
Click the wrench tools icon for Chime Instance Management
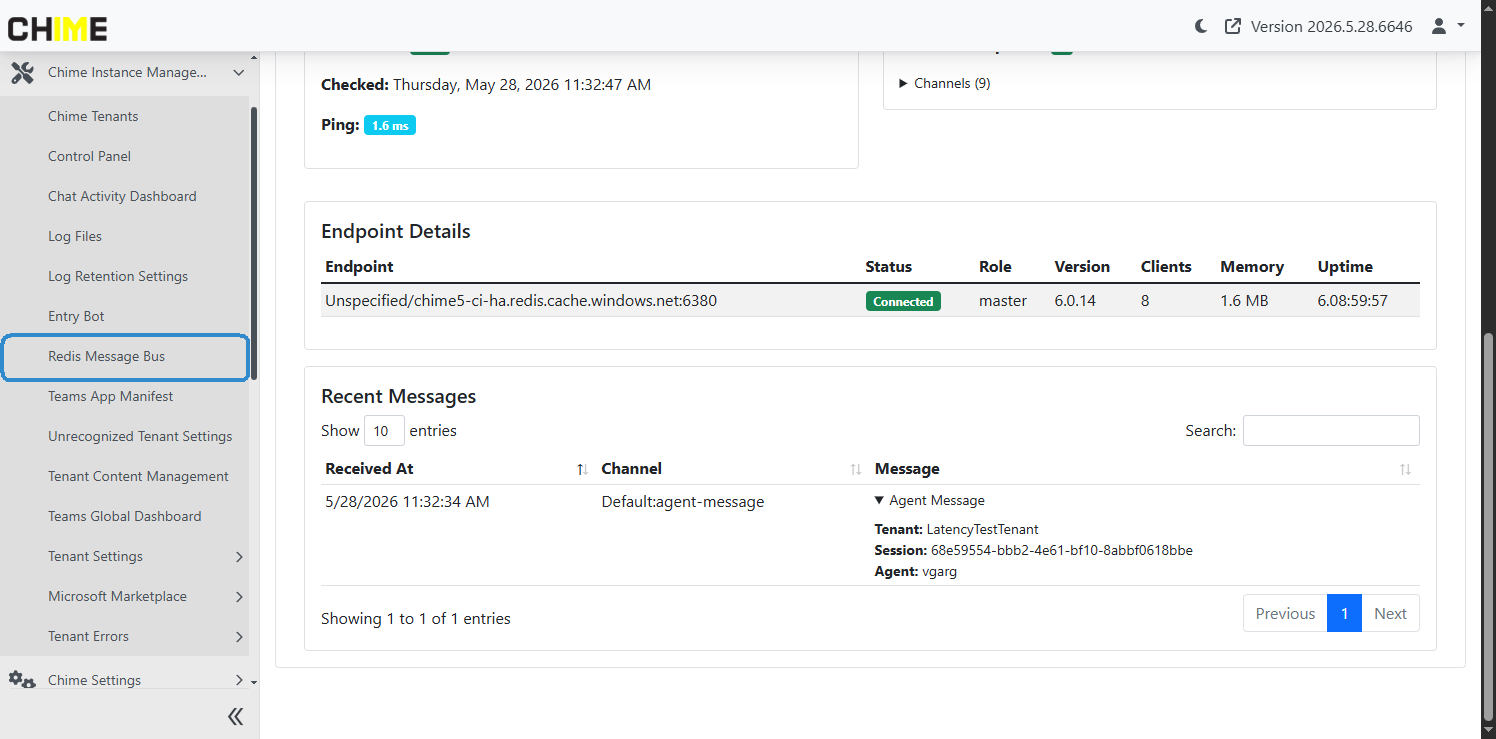pyautogui.click(x=22, y=72)
